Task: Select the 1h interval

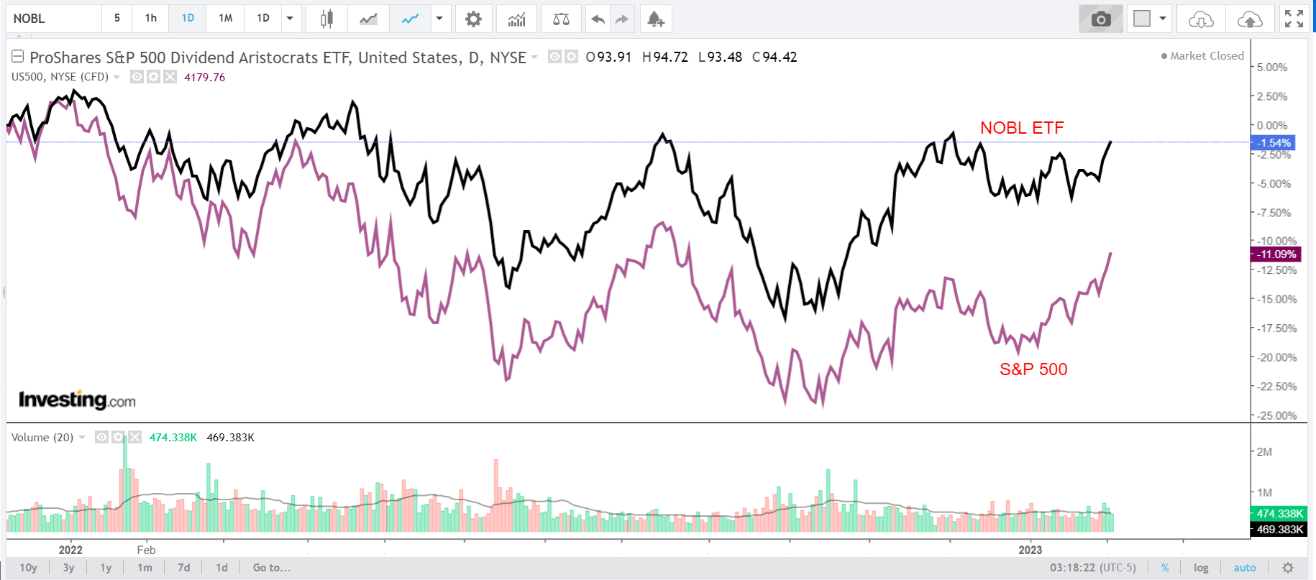Action: point(150,18)
